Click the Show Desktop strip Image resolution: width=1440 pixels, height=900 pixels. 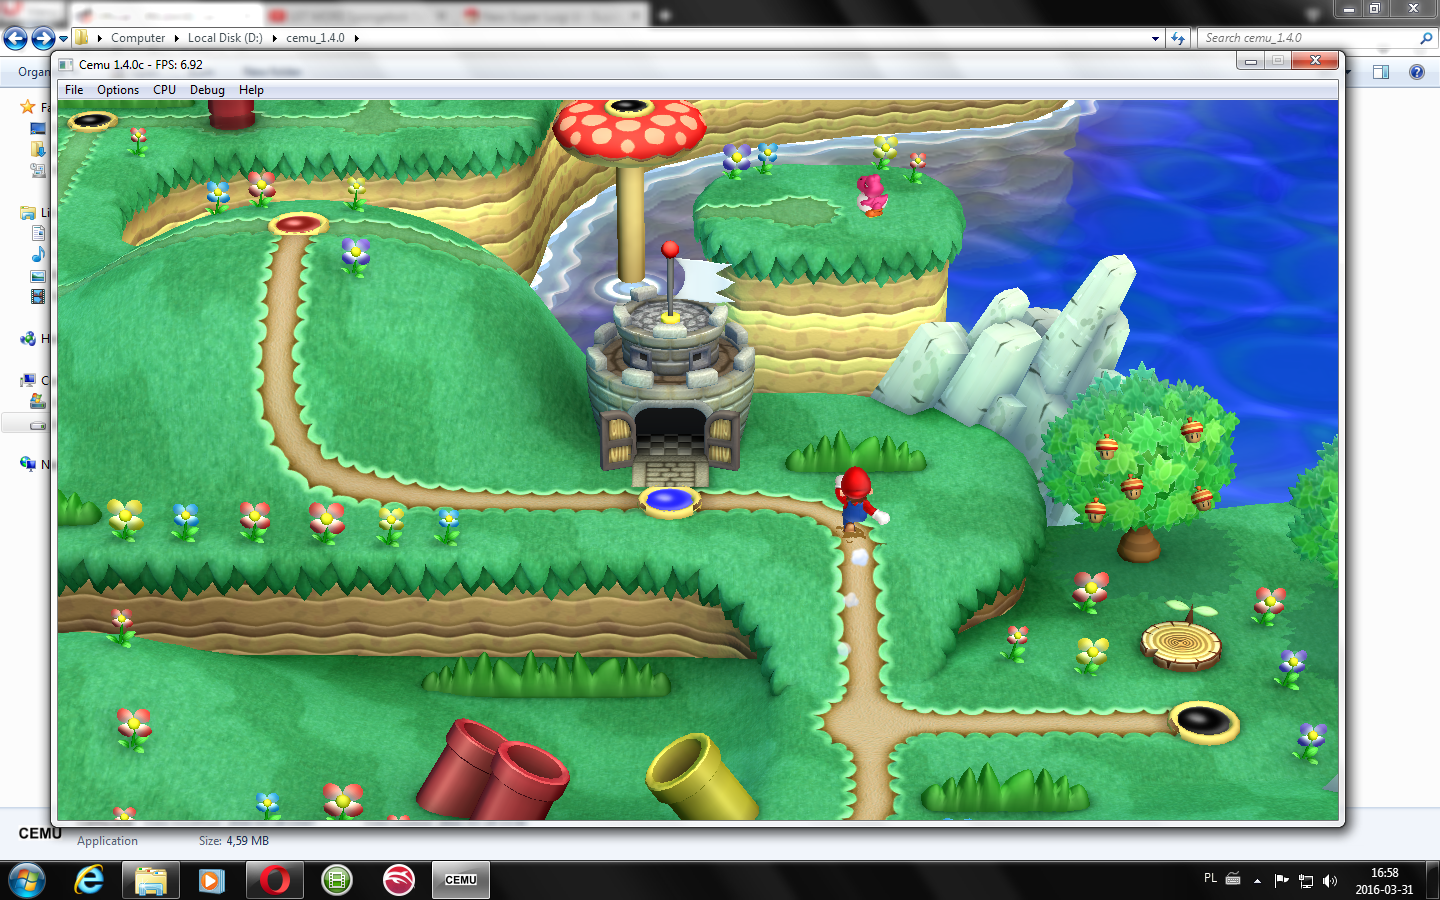pyautogui.click(x=1432, y=880)
